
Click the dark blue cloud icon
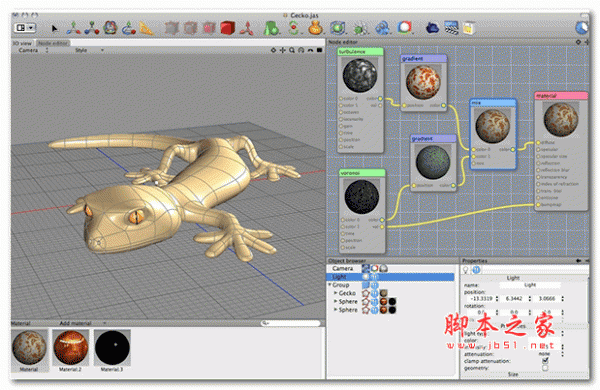pyautogui.click(x=432, y=28)
